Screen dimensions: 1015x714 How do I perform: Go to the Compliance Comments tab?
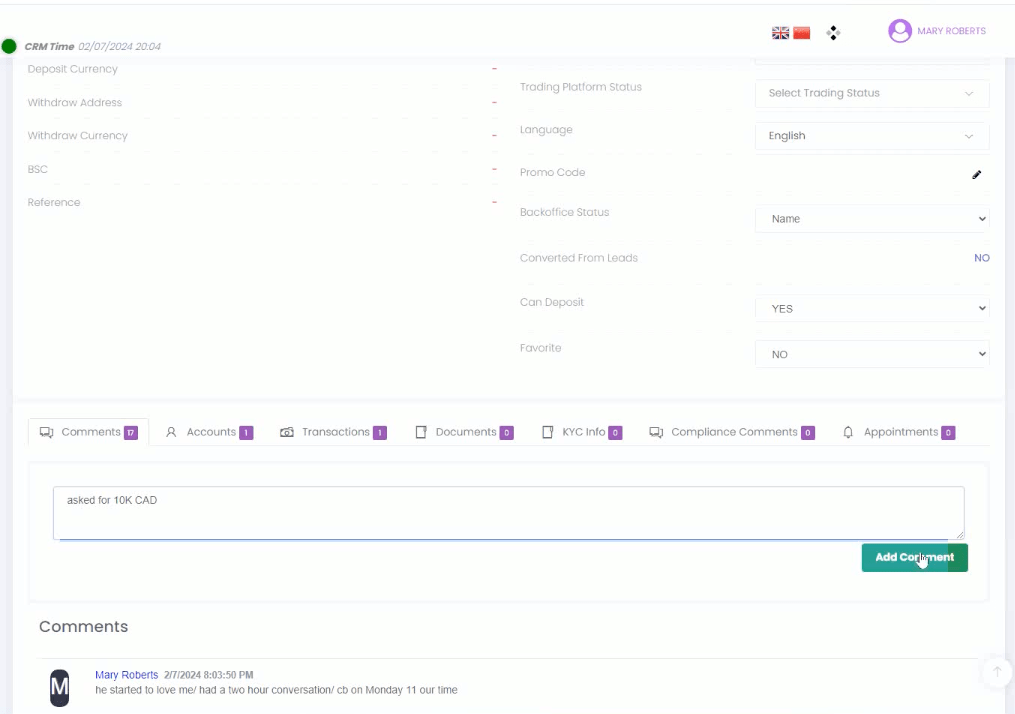tap(732, 432)
